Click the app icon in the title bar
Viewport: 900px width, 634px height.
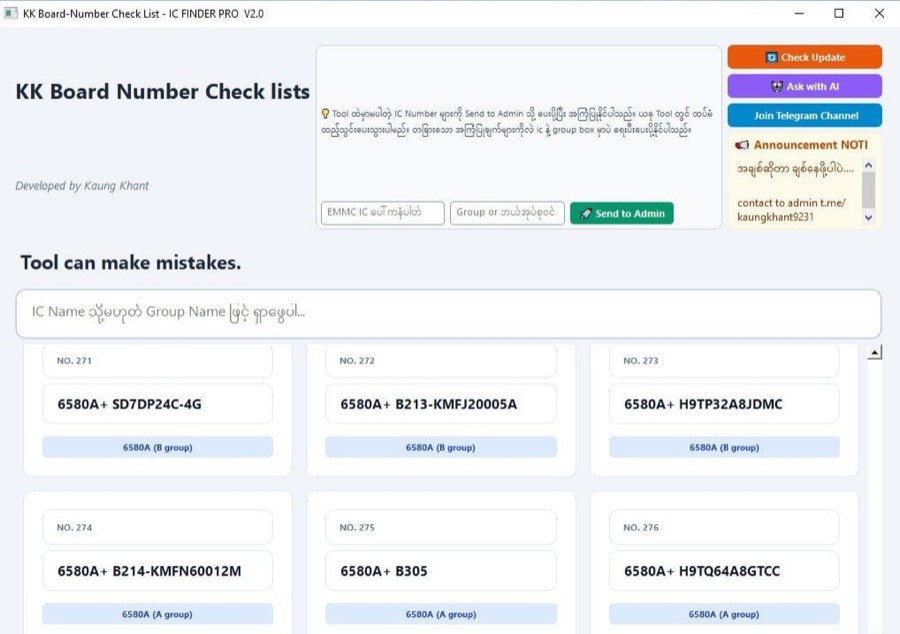click(11, 13)
